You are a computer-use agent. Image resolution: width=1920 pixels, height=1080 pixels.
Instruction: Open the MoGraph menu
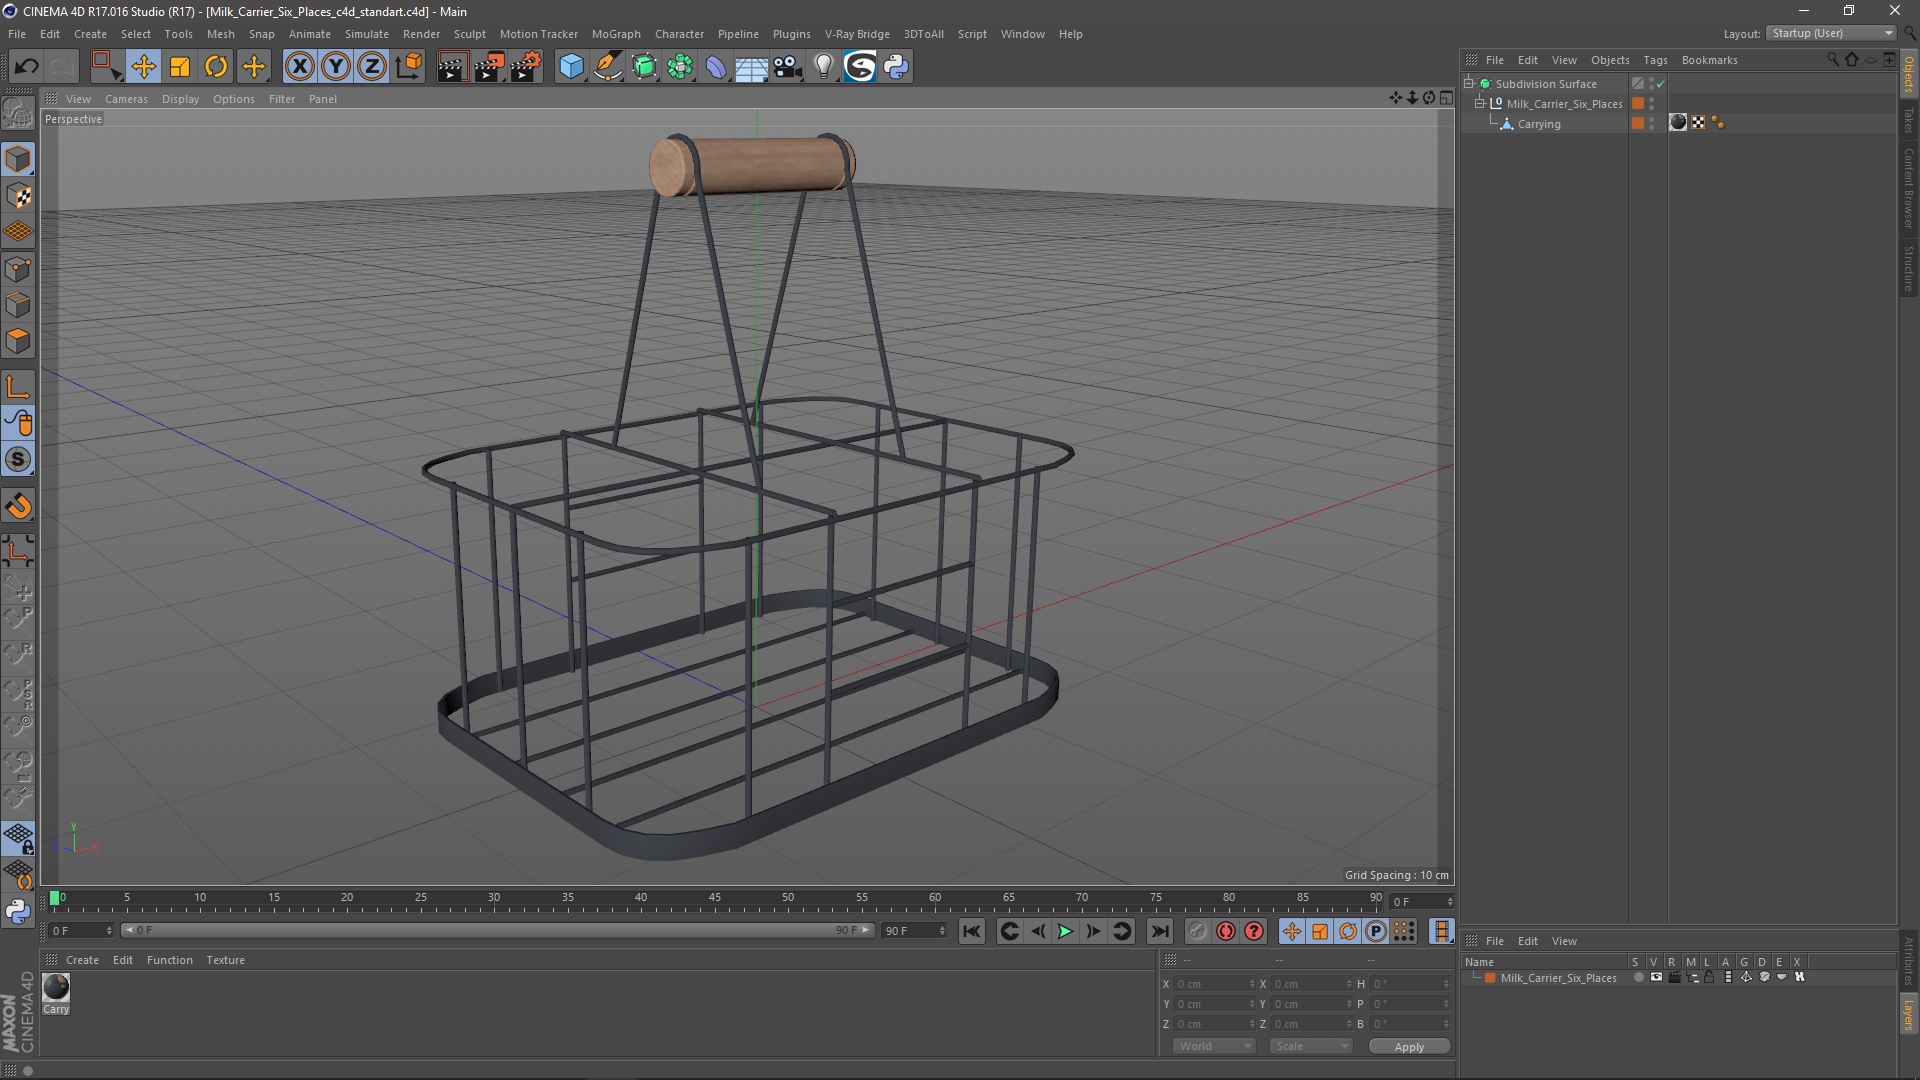(x=616, y=34)
